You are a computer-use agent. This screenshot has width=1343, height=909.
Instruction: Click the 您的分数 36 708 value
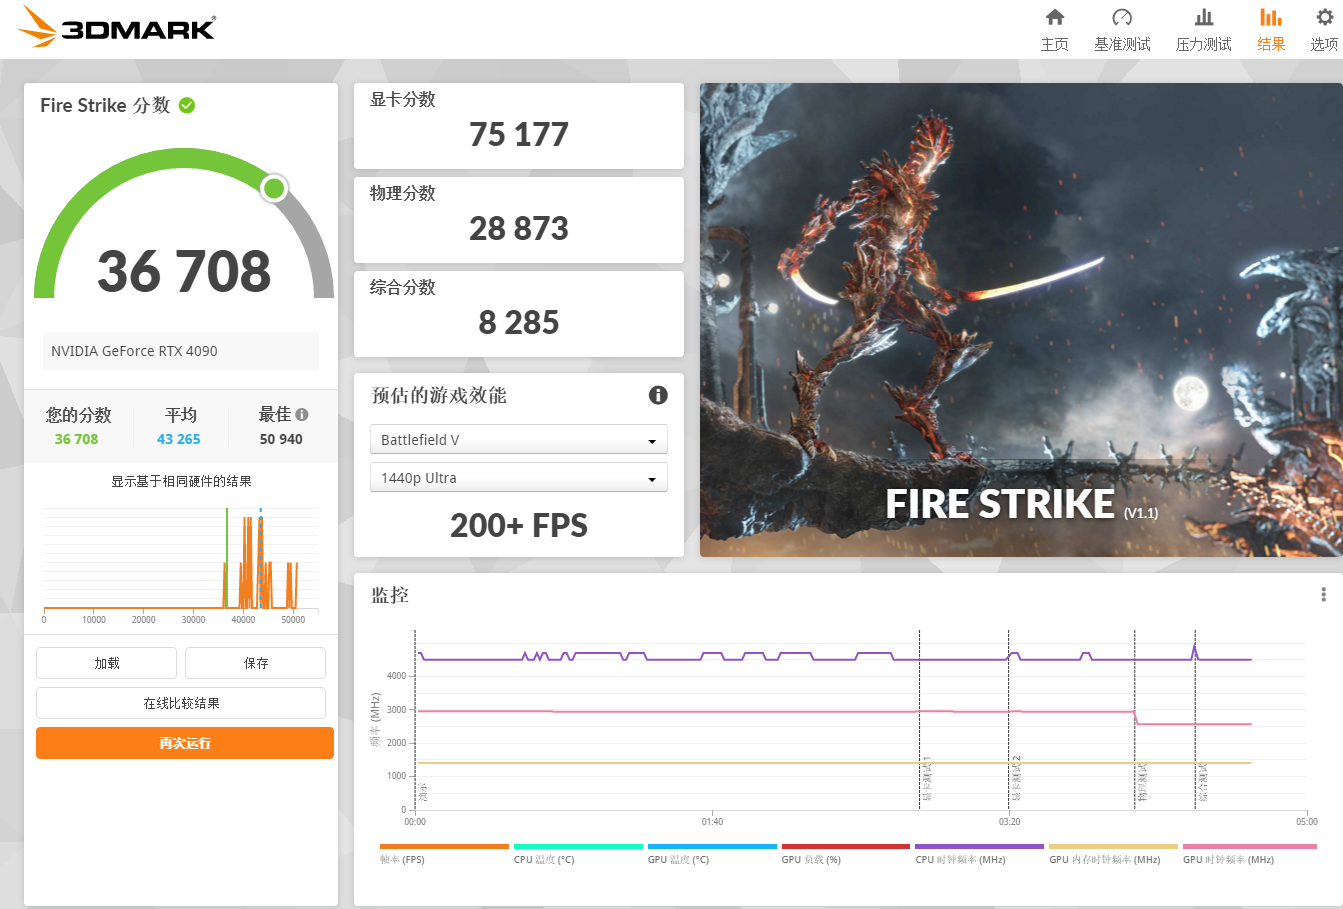pyautogui.click(x=77, y=439)
